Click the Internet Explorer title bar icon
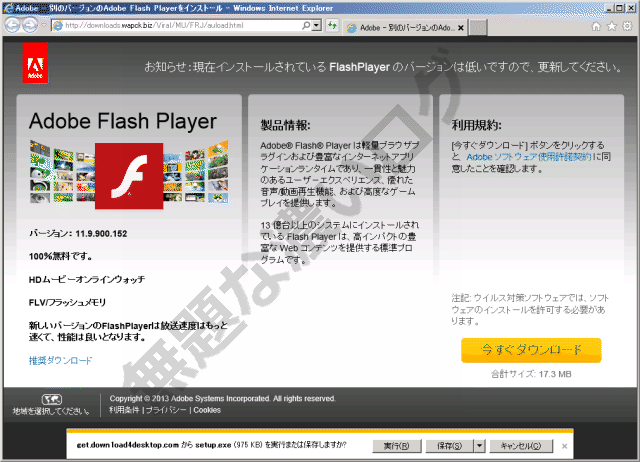The width and height of the screenshot is (640, 462). pyautogui.click(x=8, y=8)
